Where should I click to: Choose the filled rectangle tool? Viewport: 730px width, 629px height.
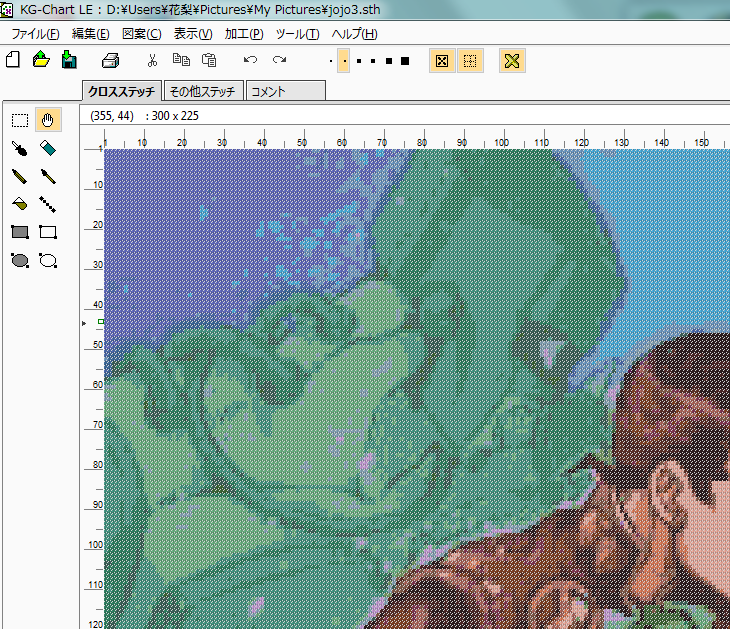coord(20,232)
